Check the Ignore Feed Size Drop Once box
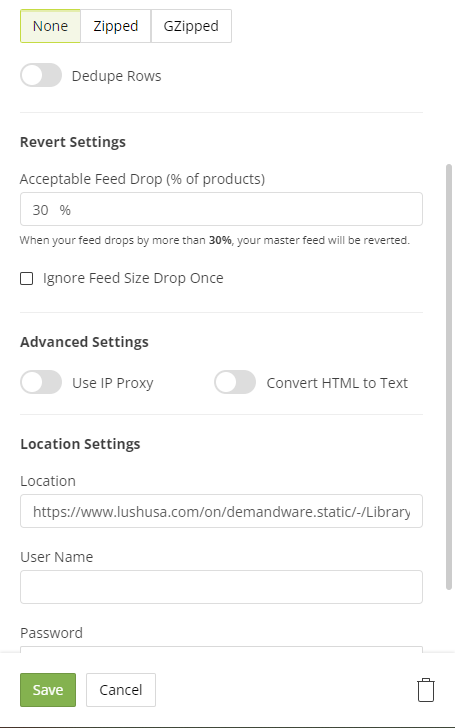Viewport: 455px width, 728px height. point(26,278)
